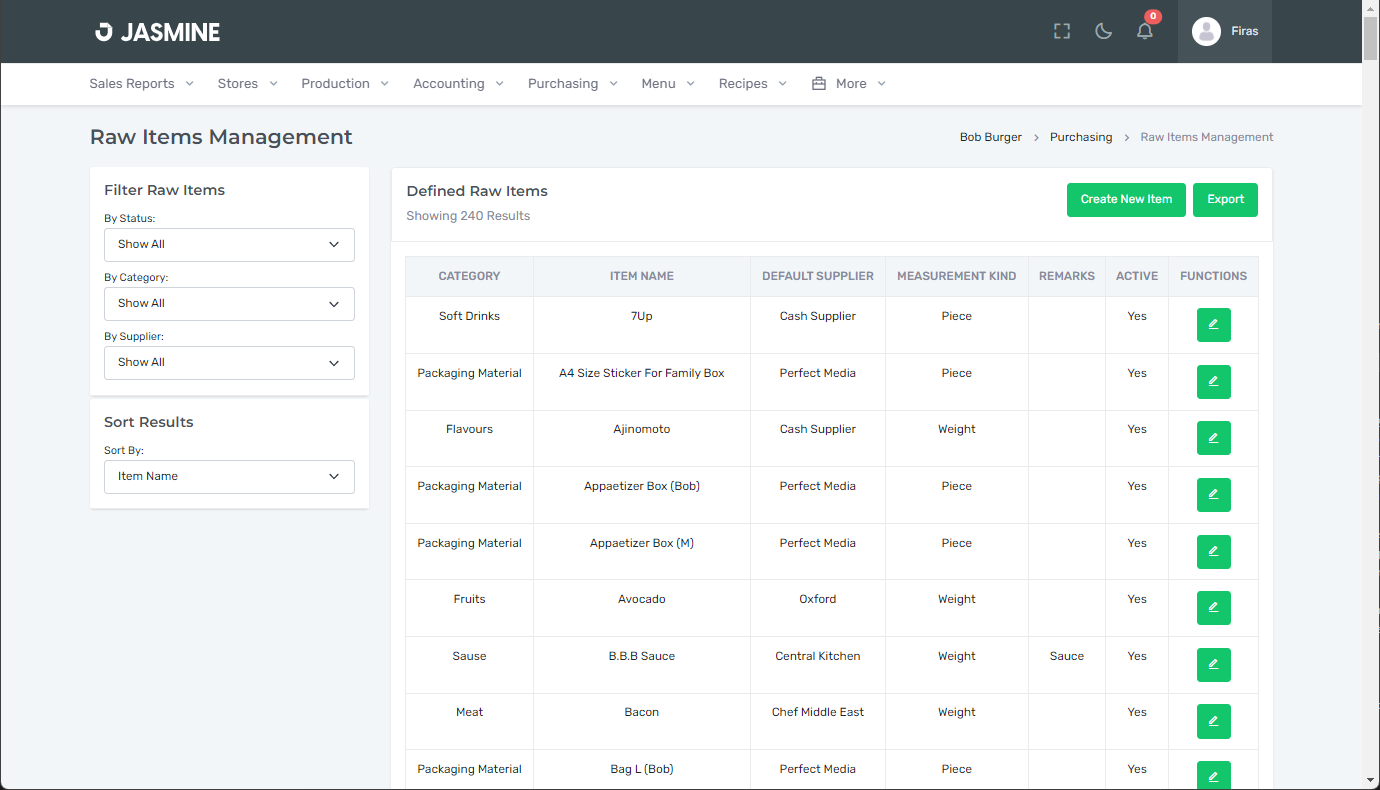Click the Firas user avatar
The image size is (1380, 790).
coord(1206,32)
